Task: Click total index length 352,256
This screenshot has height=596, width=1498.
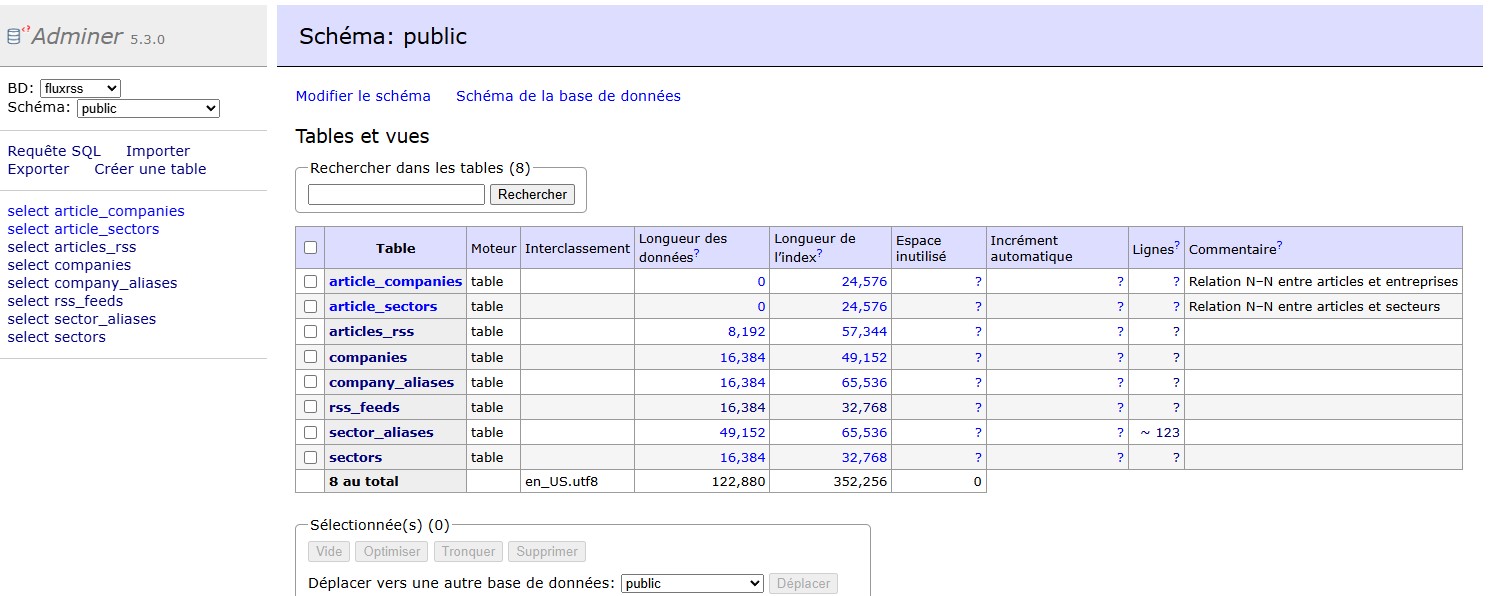Action: click(860, 482)
